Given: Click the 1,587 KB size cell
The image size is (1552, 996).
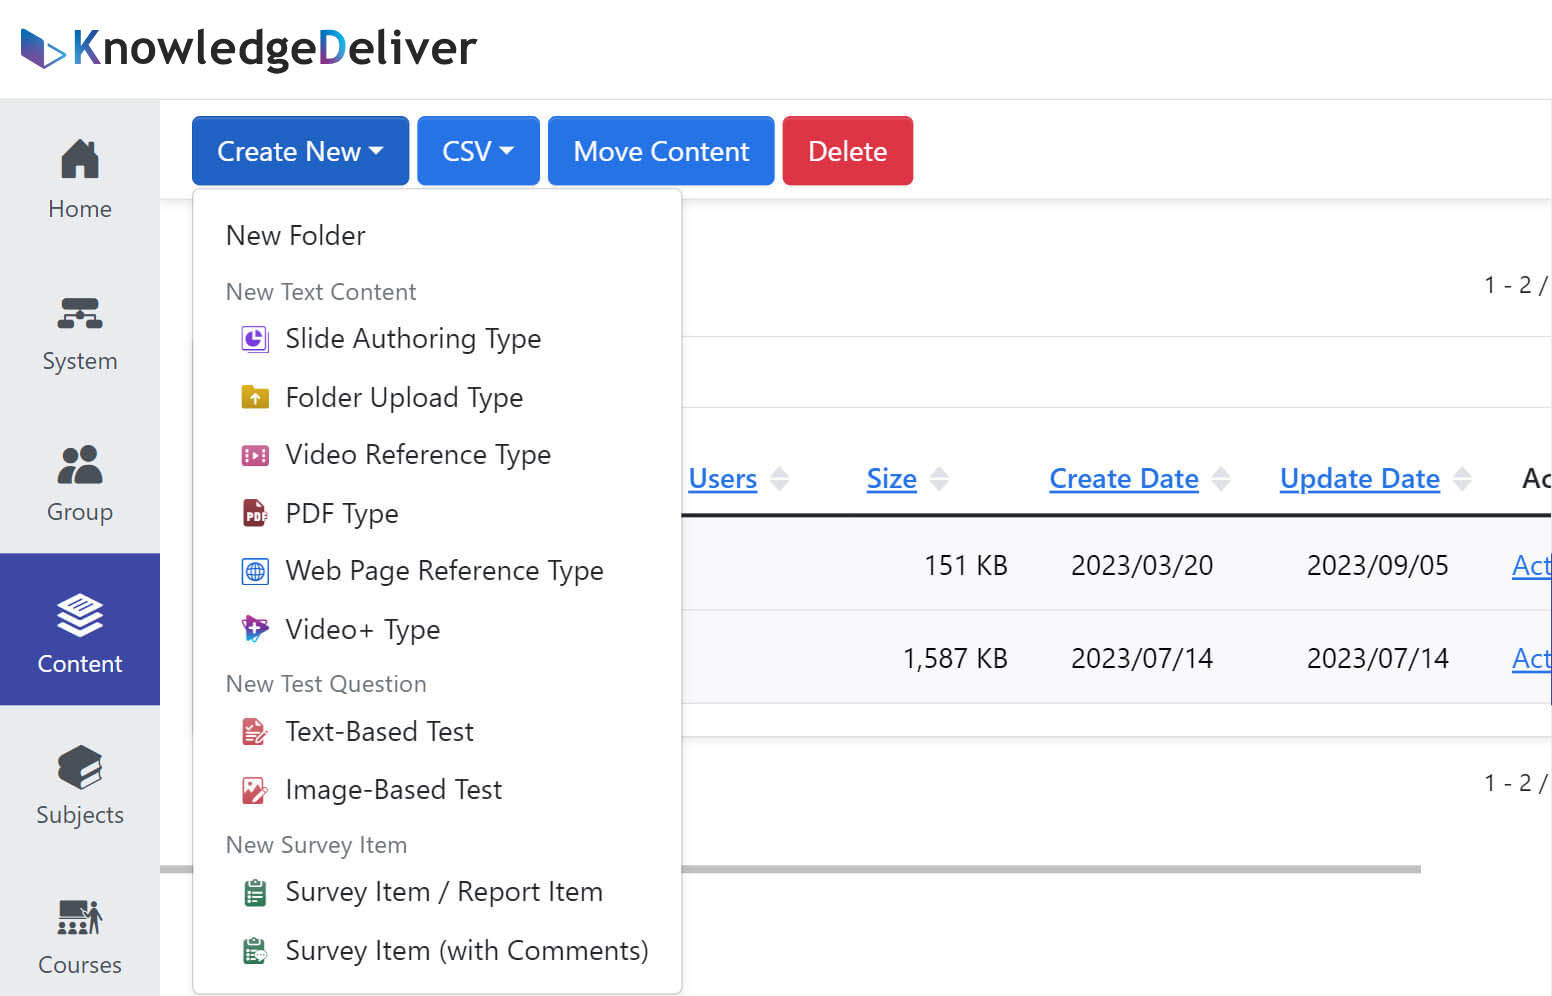Looking at the screenshot, I should (x=955, y=659).
